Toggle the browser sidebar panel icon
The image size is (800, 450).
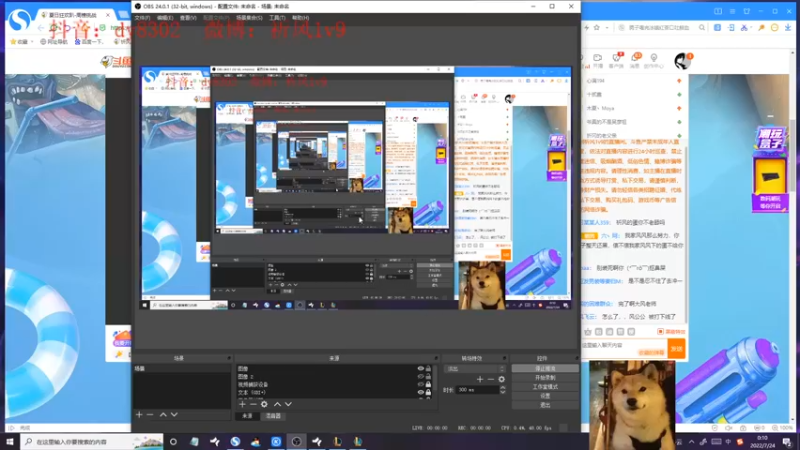718,11
